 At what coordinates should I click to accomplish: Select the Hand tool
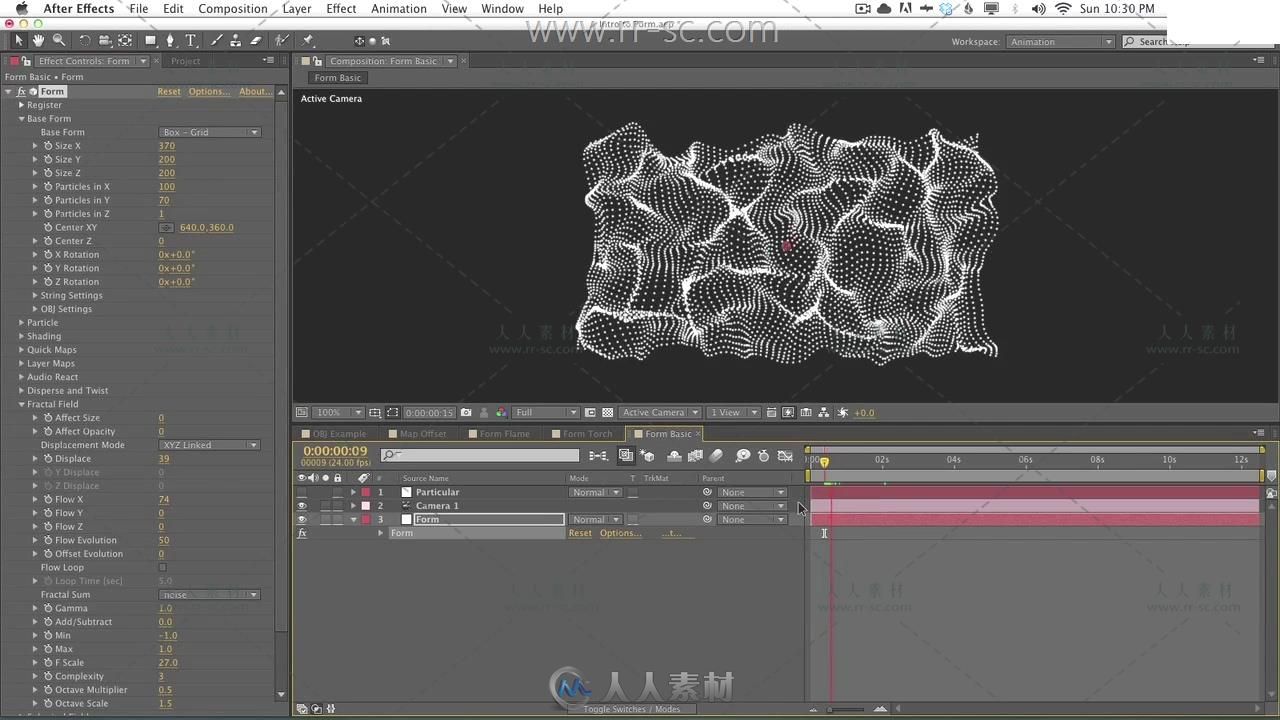38,41
